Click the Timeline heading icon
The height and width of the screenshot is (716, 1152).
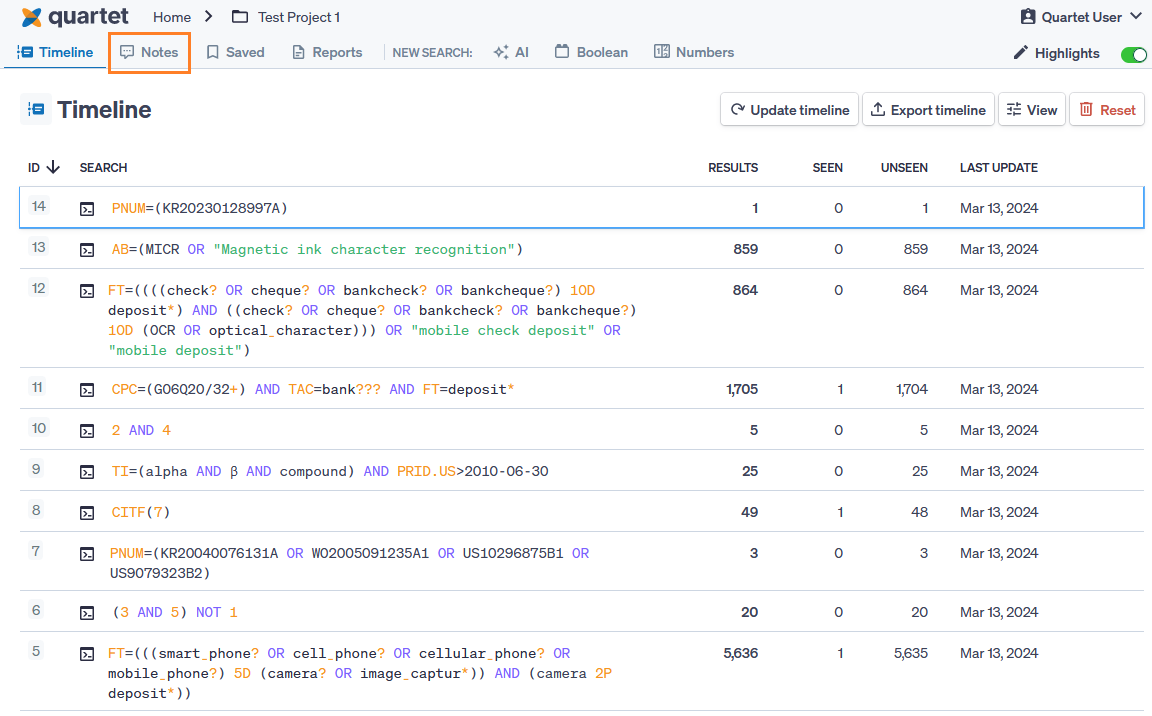click(35, 110)
